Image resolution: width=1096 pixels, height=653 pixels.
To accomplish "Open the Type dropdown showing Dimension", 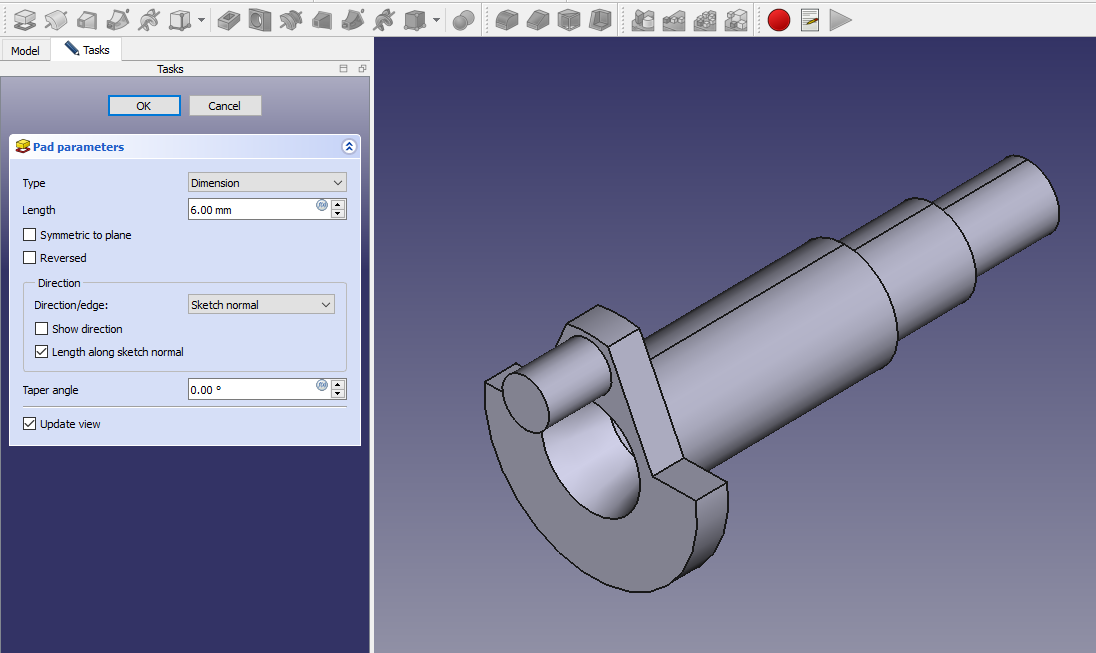I will (x=267, y=183).
